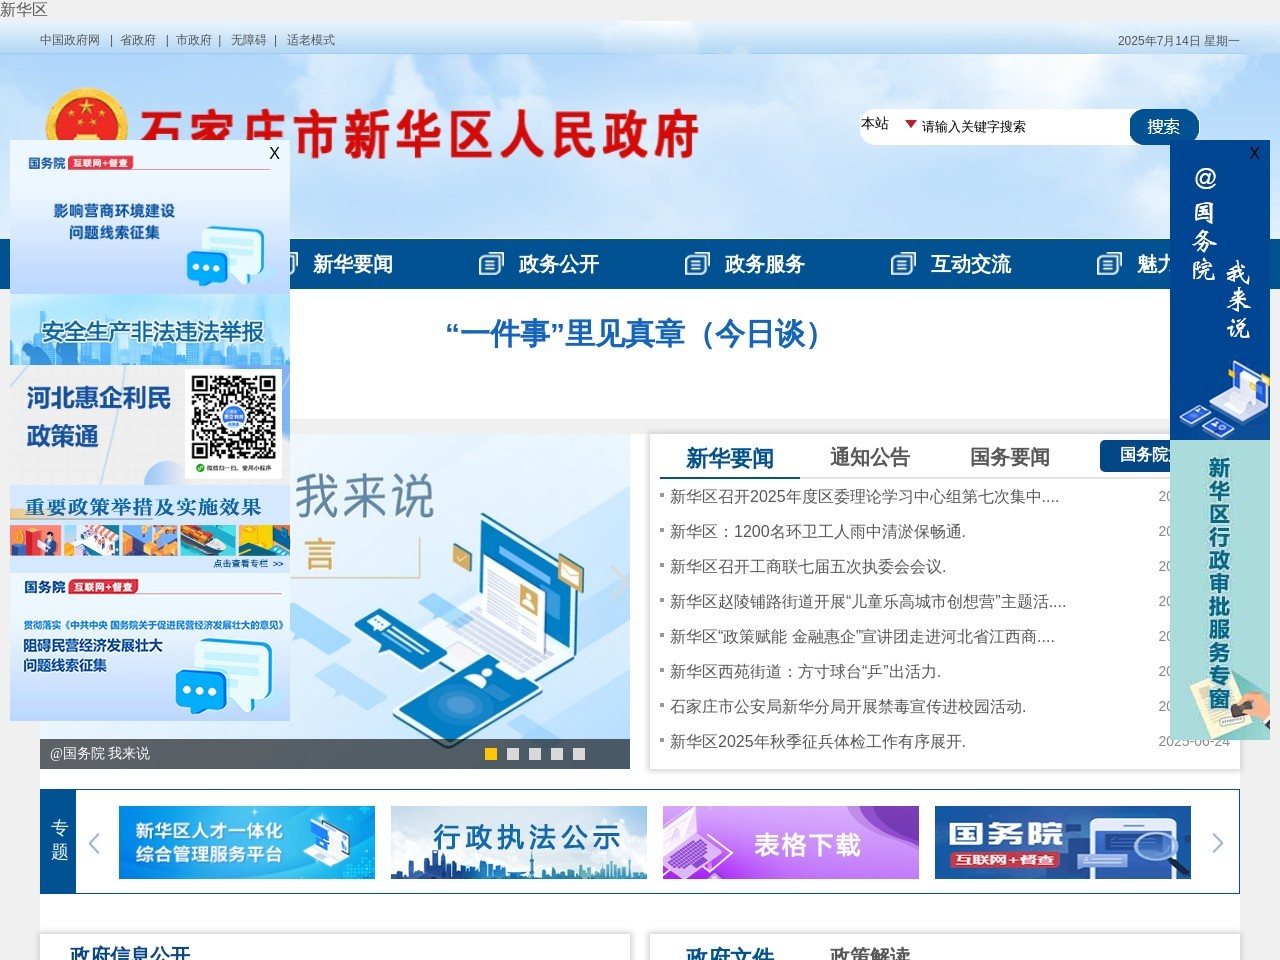Open article 新华区赵陵铺街道开展儿童乐高城市创想营
The height and width of the screenshot is (960, 1280).
tap(868, 601)
